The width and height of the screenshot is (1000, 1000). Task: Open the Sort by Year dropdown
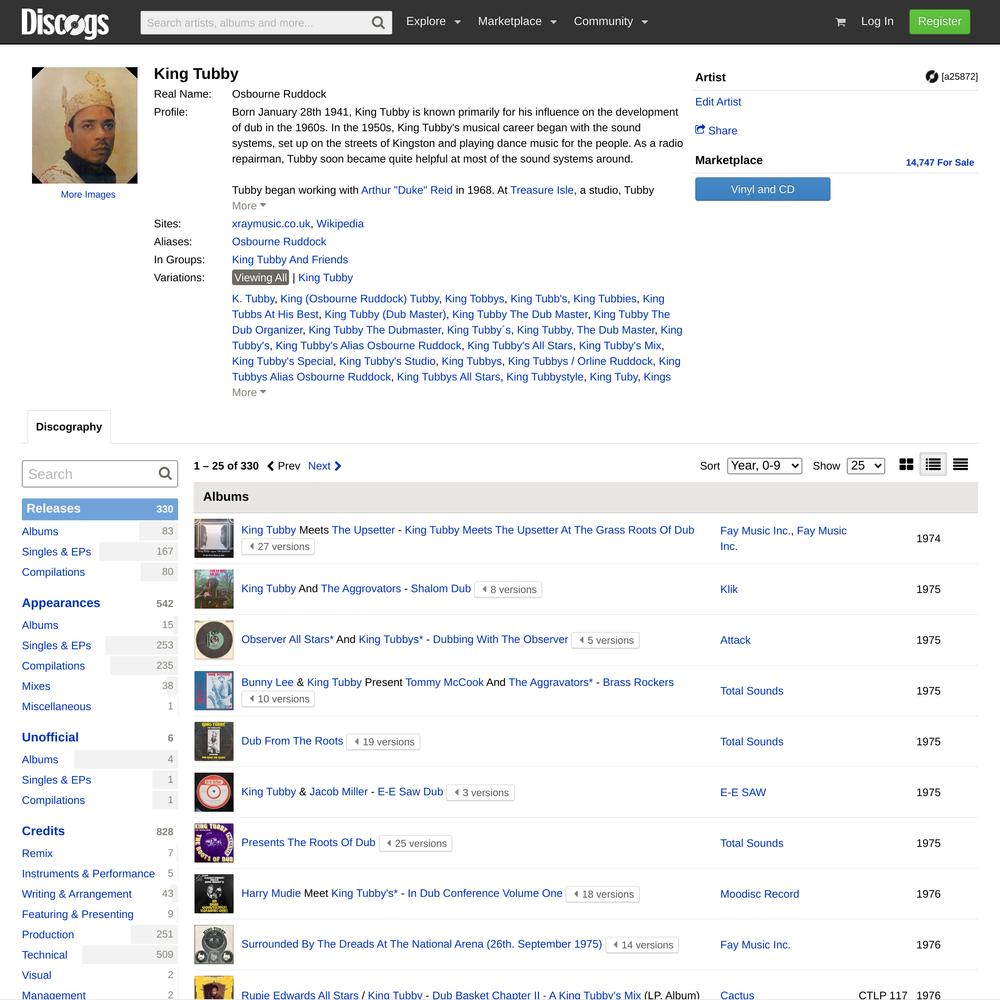[764, 466]
